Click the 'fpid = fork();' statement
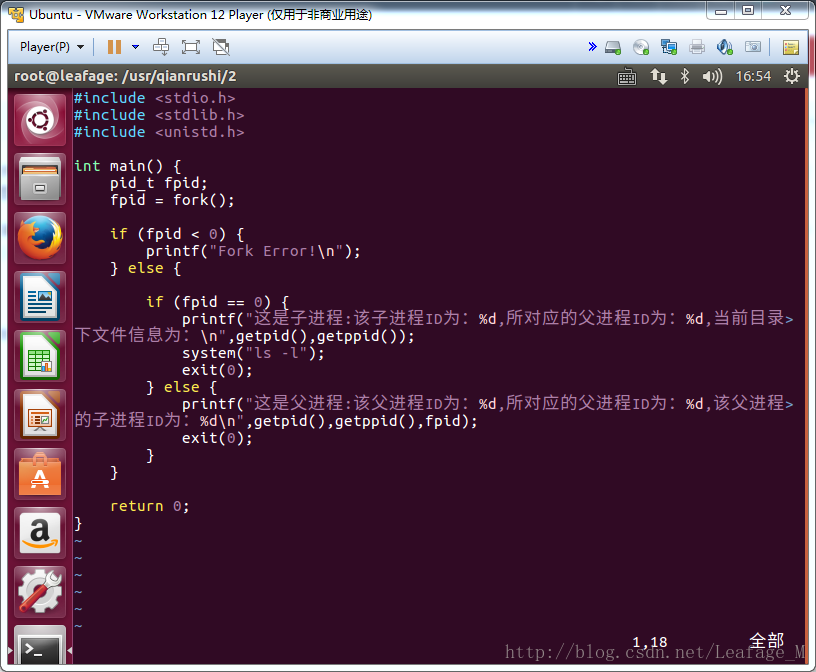This screenshot has width=816, height=672. 172,200
